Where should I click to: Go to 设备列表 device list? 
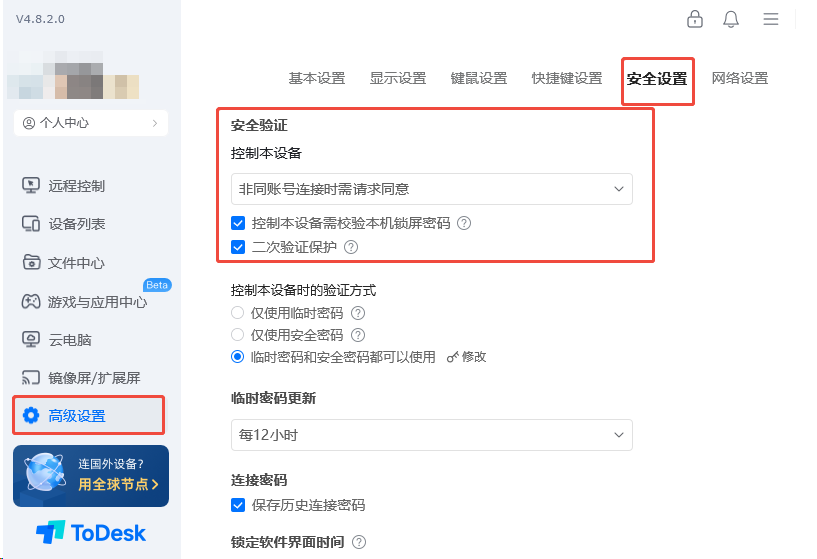point(64,224)
